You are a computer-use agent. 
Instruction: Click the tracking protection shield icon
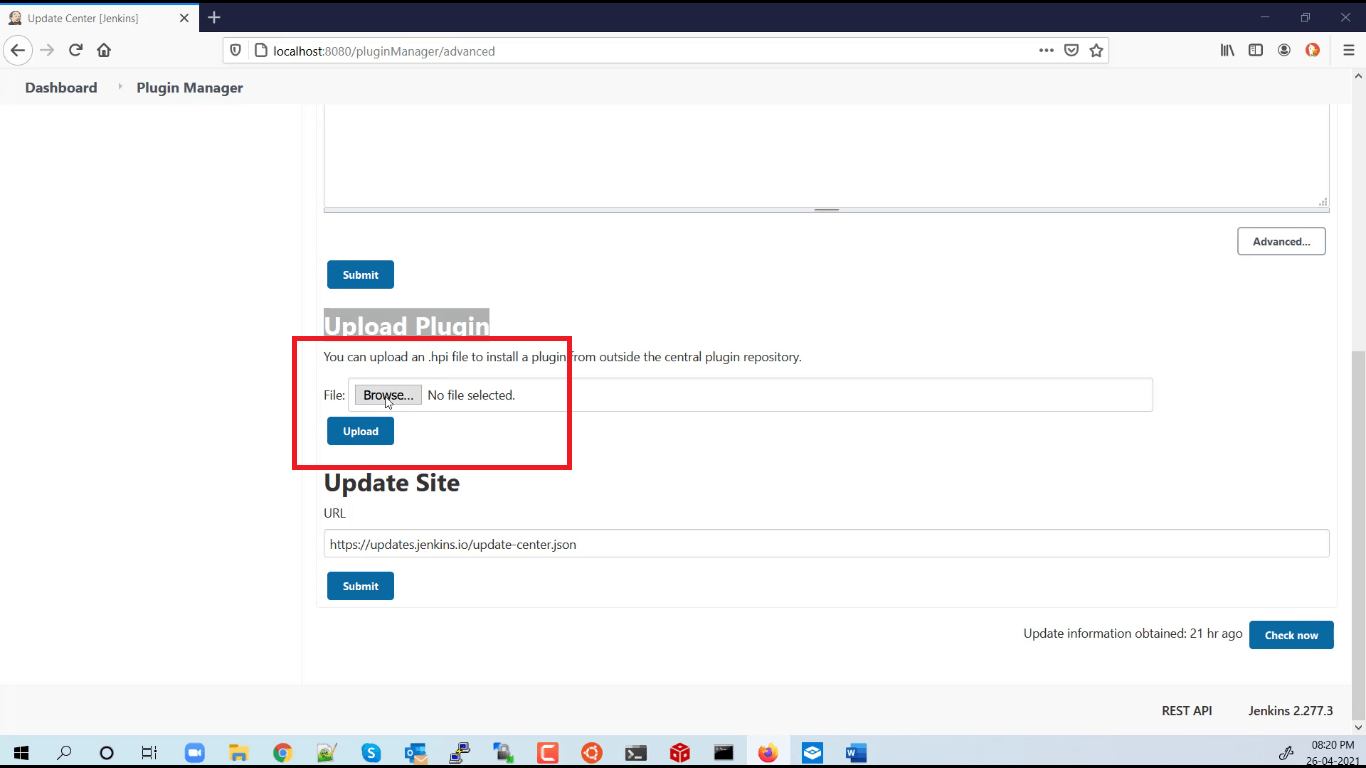click(235, 50)
